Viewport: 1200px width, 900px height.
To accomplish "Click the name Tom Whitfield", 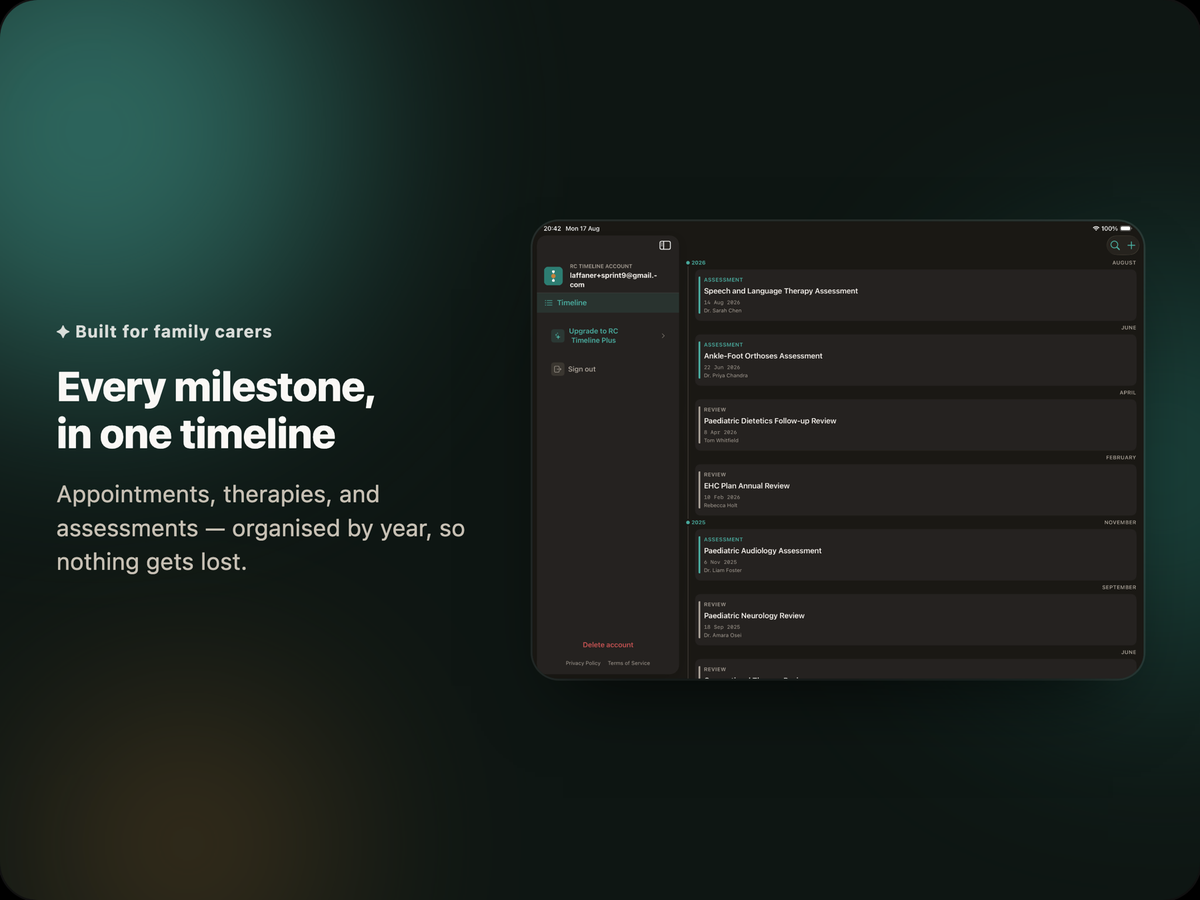I will pos(721,441).
